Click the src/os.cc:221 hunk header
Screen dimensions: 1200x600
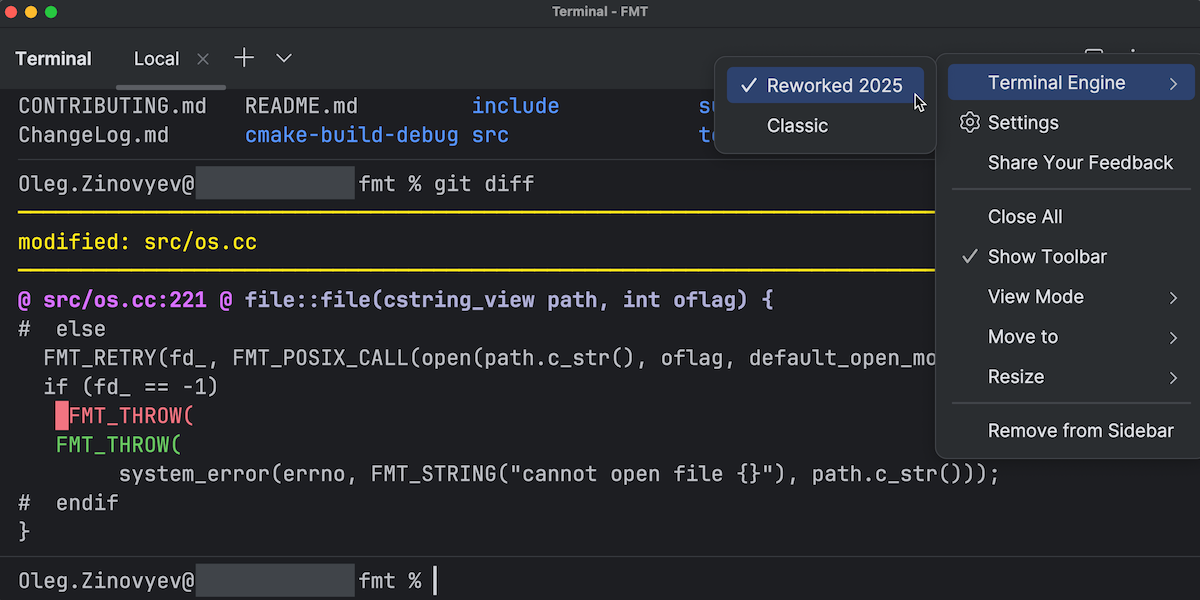click(x=125, y=300)
